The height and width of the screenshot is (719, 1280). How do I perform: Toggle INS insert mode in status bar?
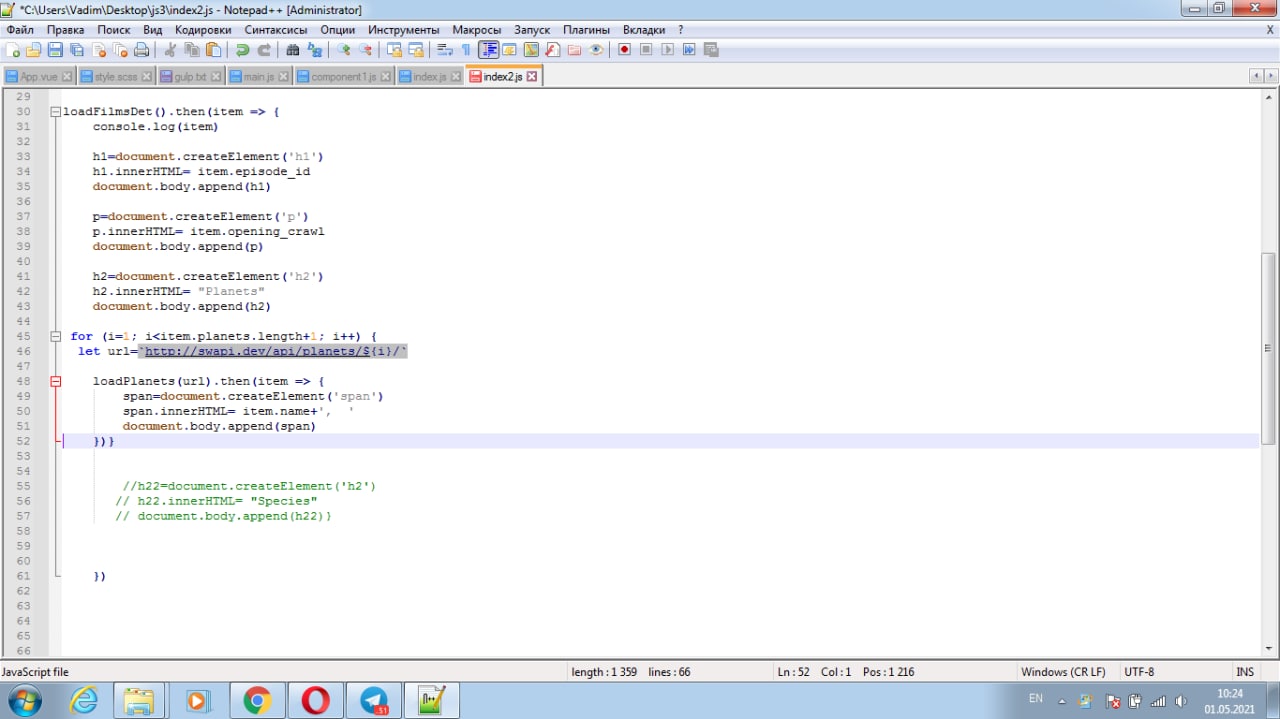[x=1244, y=672]
